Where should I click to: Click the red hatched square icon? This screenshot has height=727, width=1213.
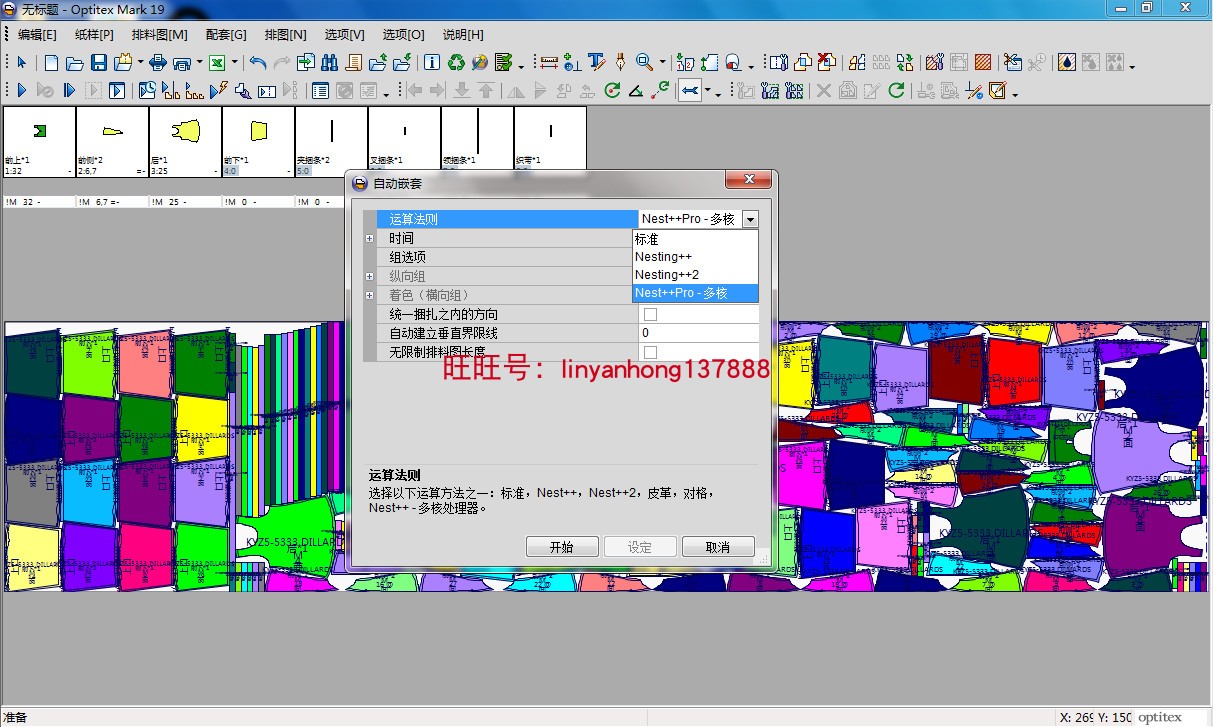pyautogui.click(x=983, y=62)
